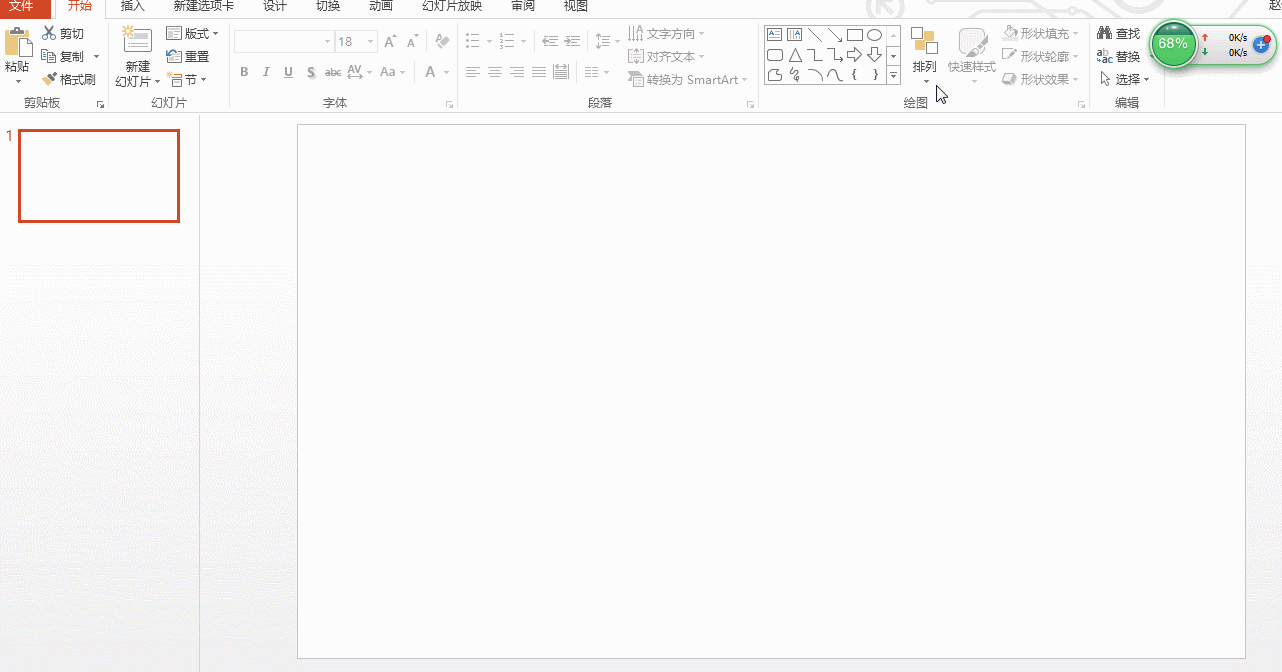Click Shape Effects (形状效果) button

coord(1040,79)
